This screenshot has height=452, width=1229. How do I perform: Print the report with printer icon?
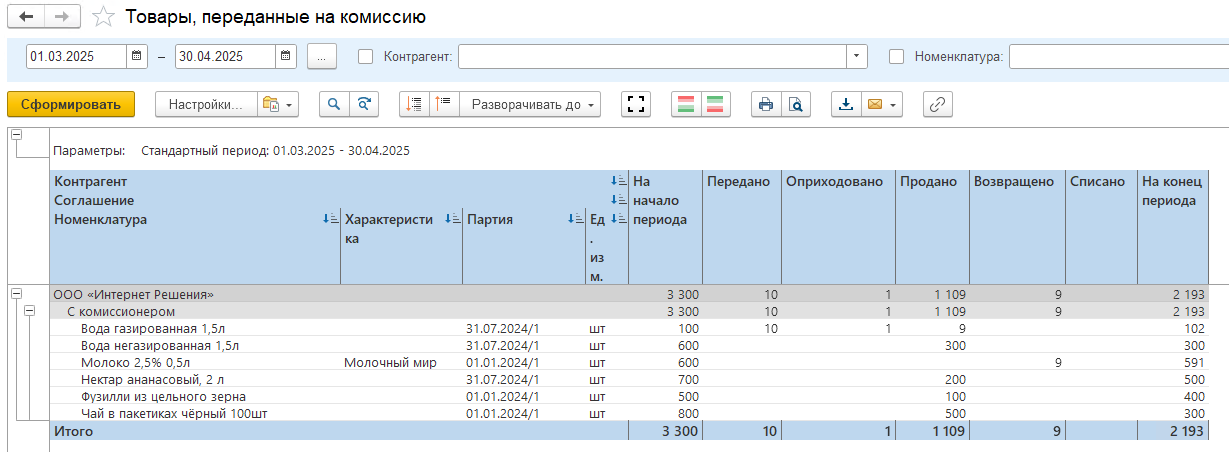pyautogui.click(x=766, y=104)
